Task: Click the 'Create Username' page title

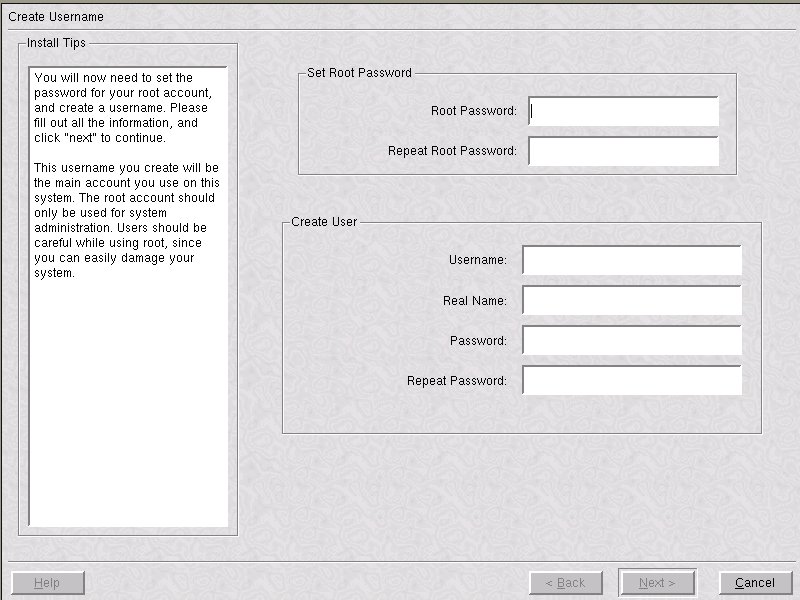Action: point(56,17)
